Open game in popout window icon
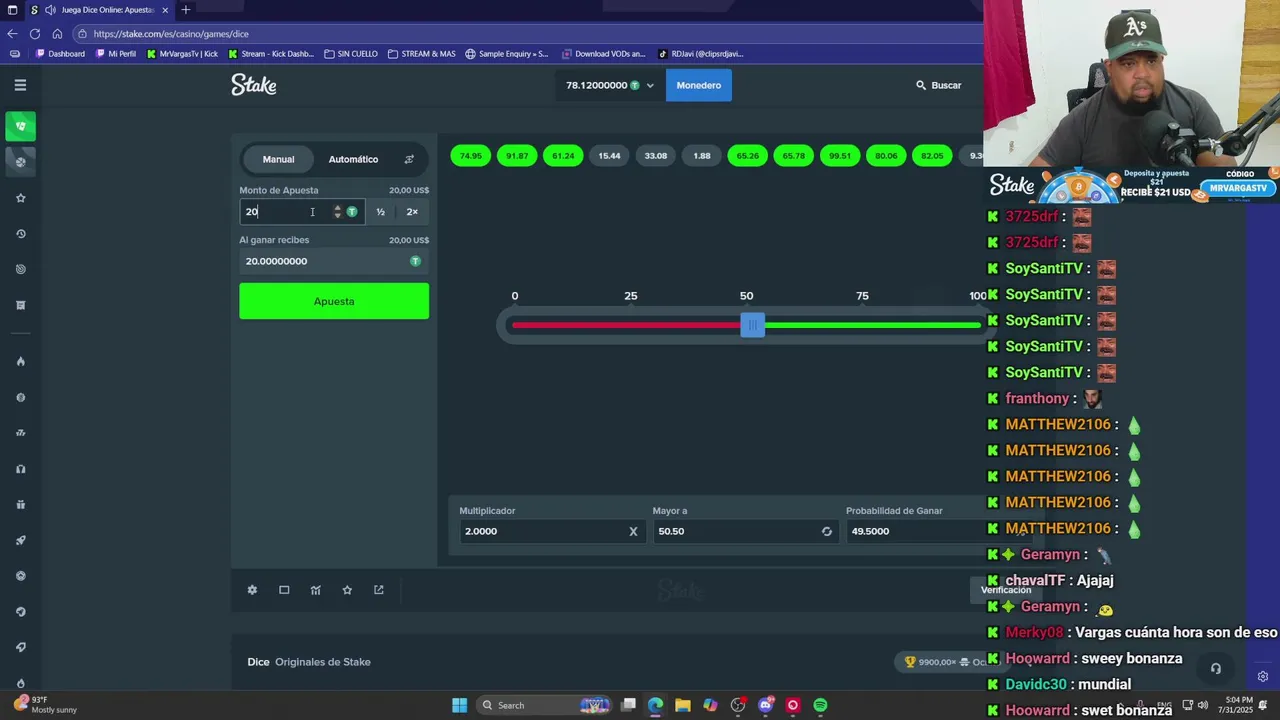Viewport: 1280px width, 720px height. coord(379,590)
